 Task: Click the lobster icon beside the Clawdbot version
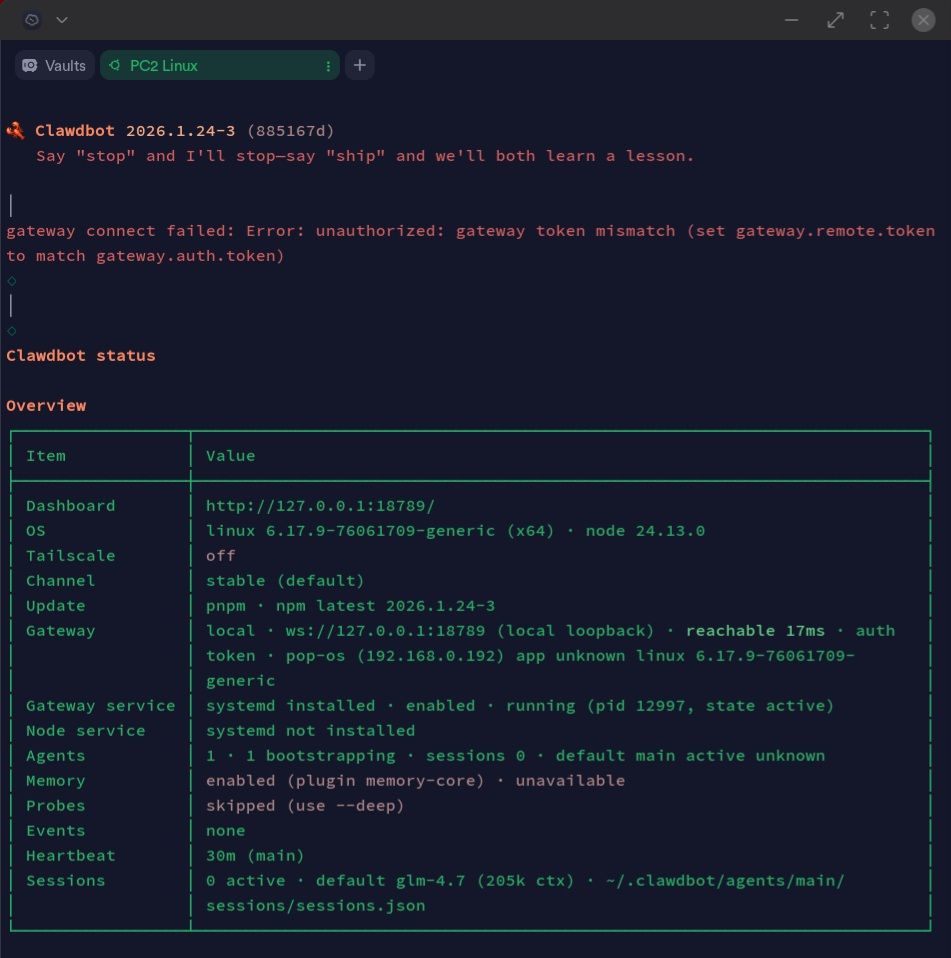(x=15, y=129)
